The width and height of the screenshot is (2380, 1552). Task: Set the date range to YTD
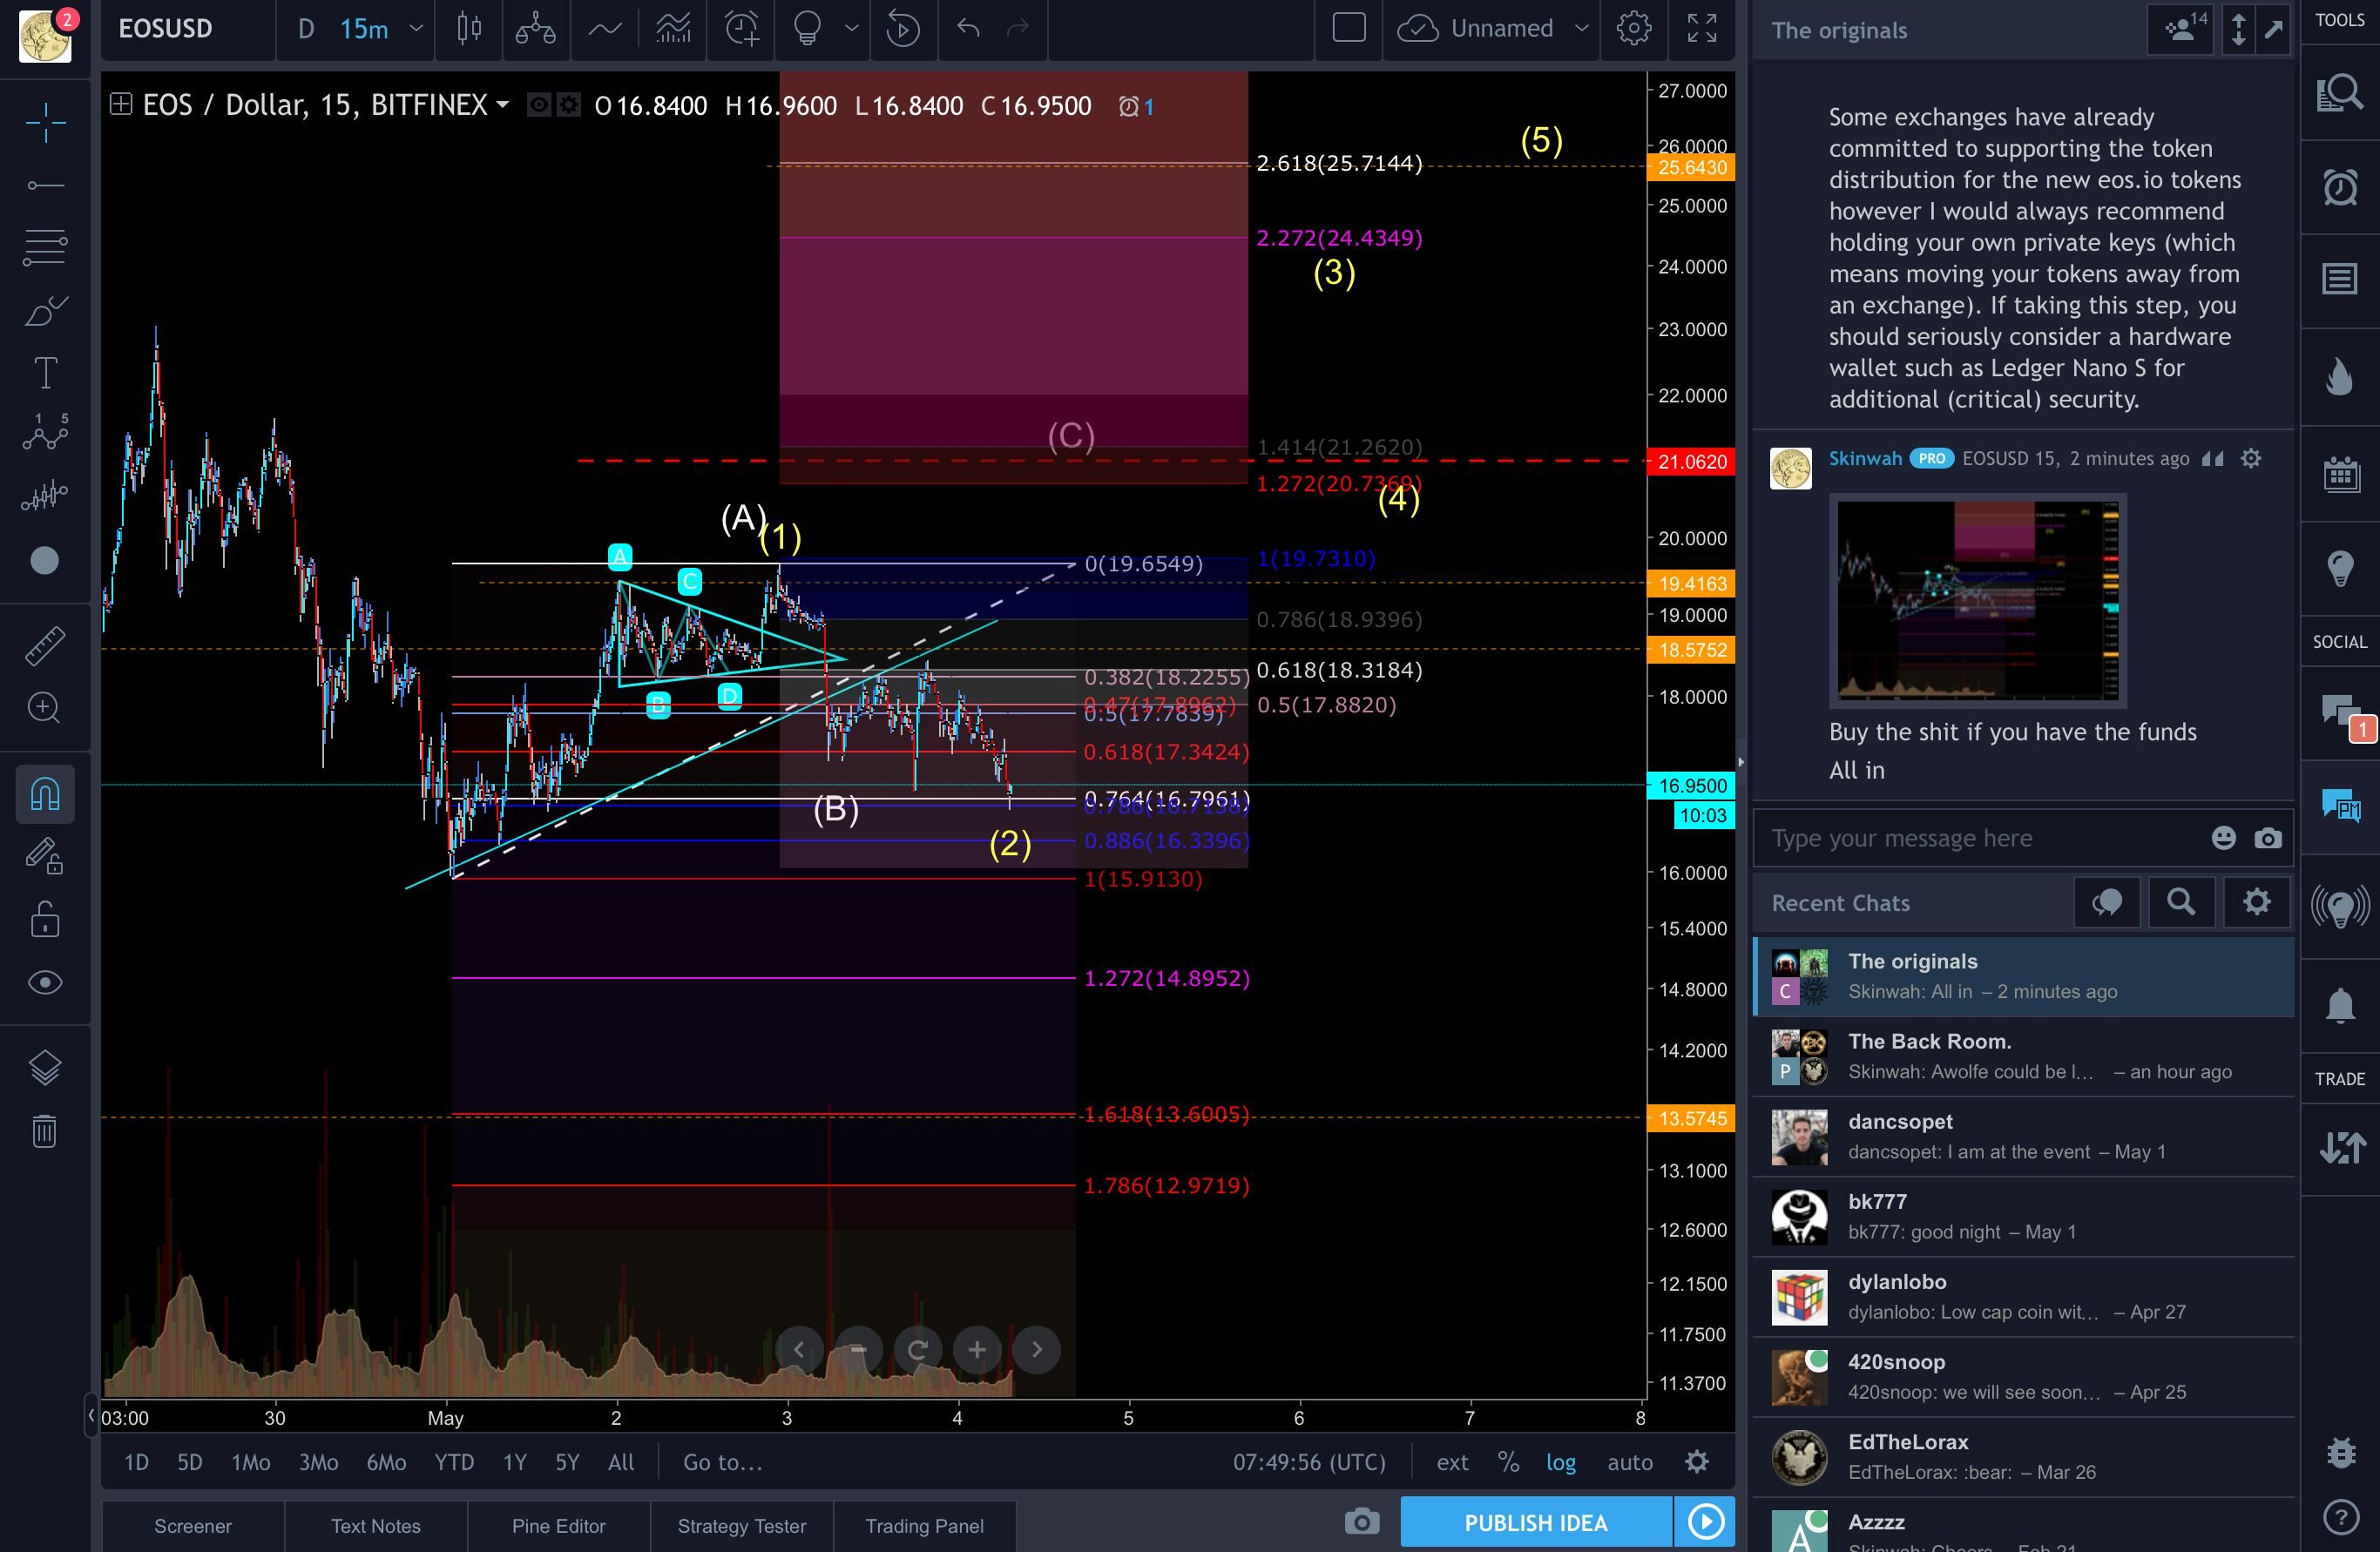[x=454, y=1462]
